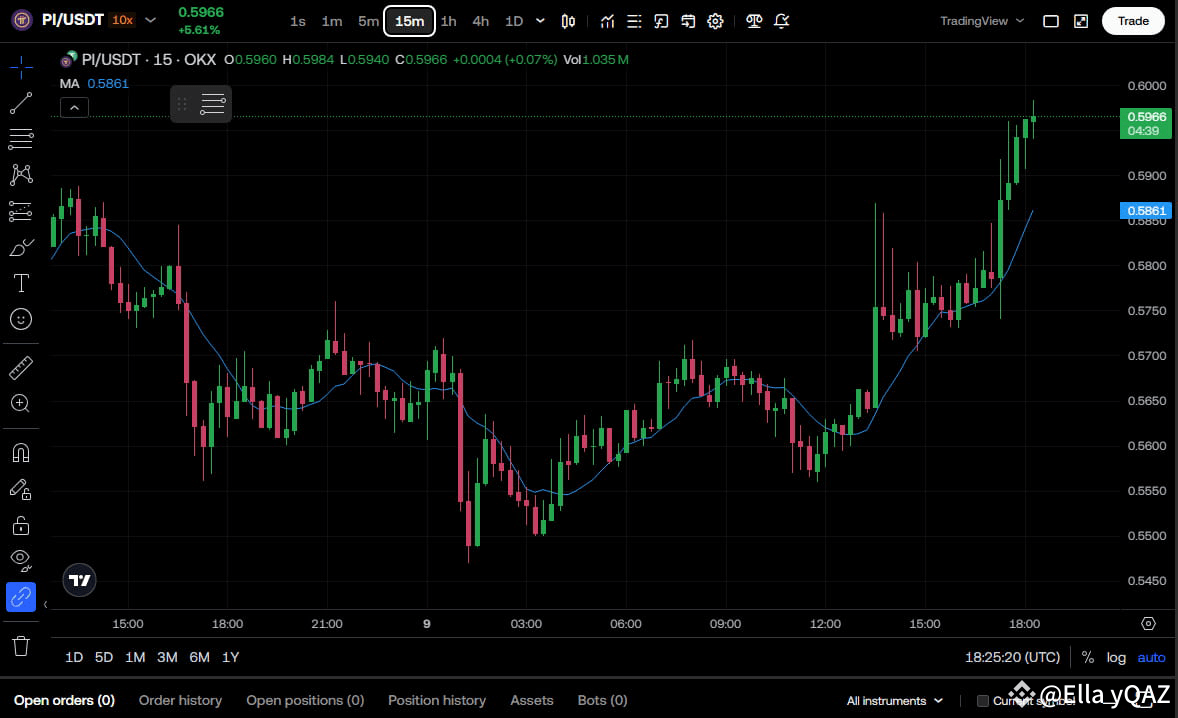Image resolution: width=1178 pixels, height=718 pixels.
Task: Set bottom chart range to 1D
Action: tap(74, 657)
